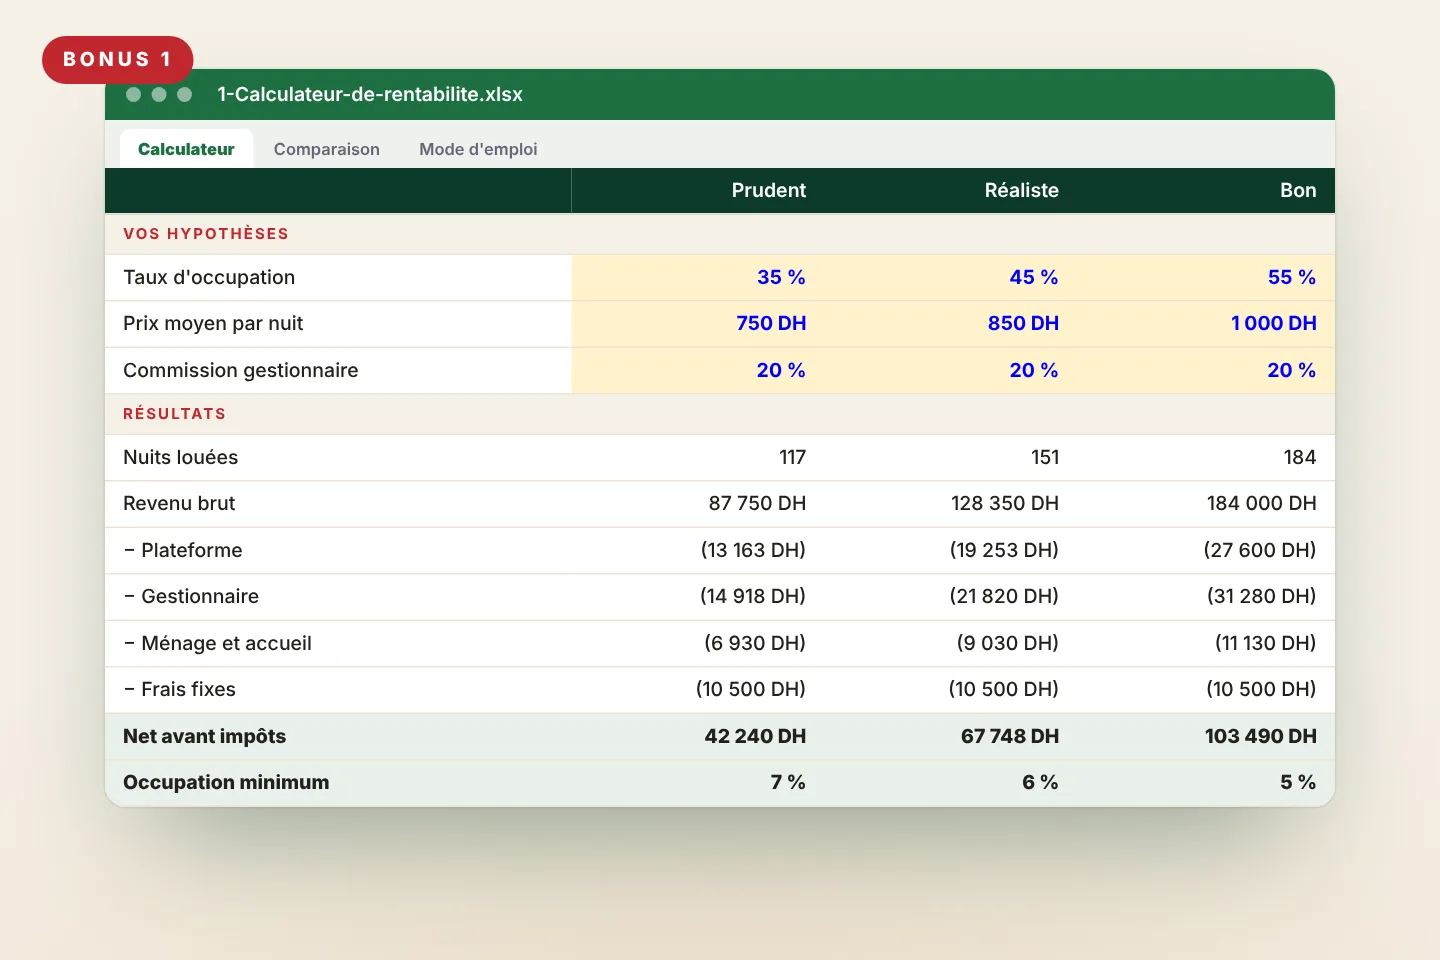The image size is (1440, 960).
Task: Edit the 55 % occupancy rate cell
Action: 1206,277
